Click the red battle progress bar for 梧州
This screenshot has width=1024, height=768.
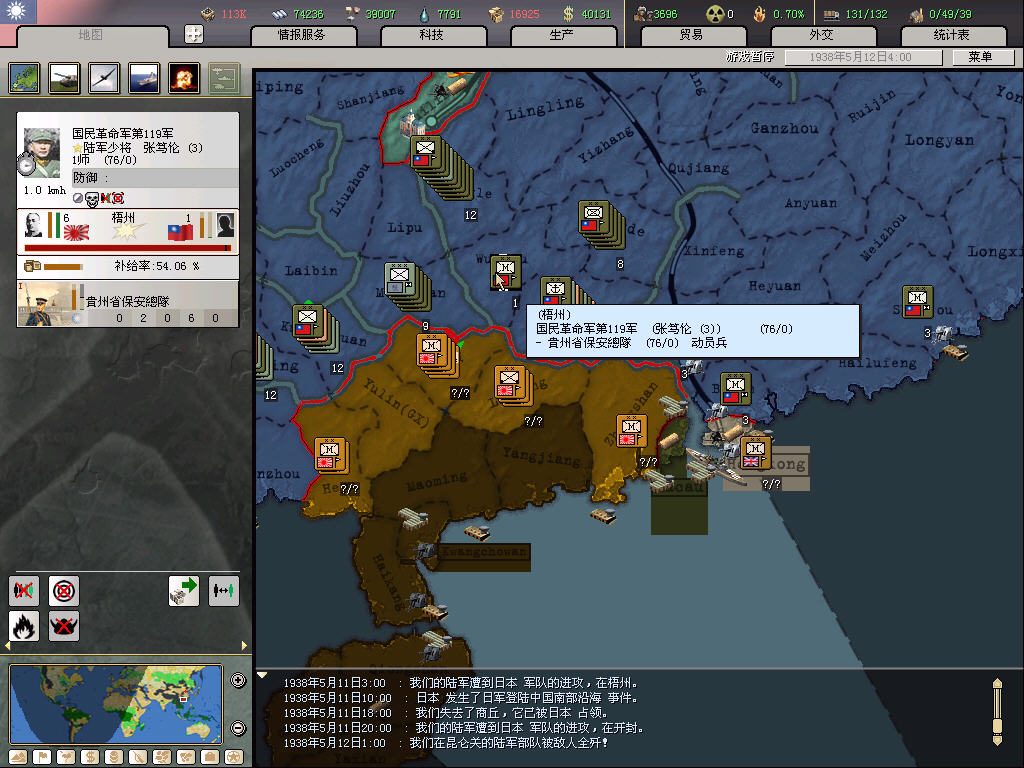[128, 248]
